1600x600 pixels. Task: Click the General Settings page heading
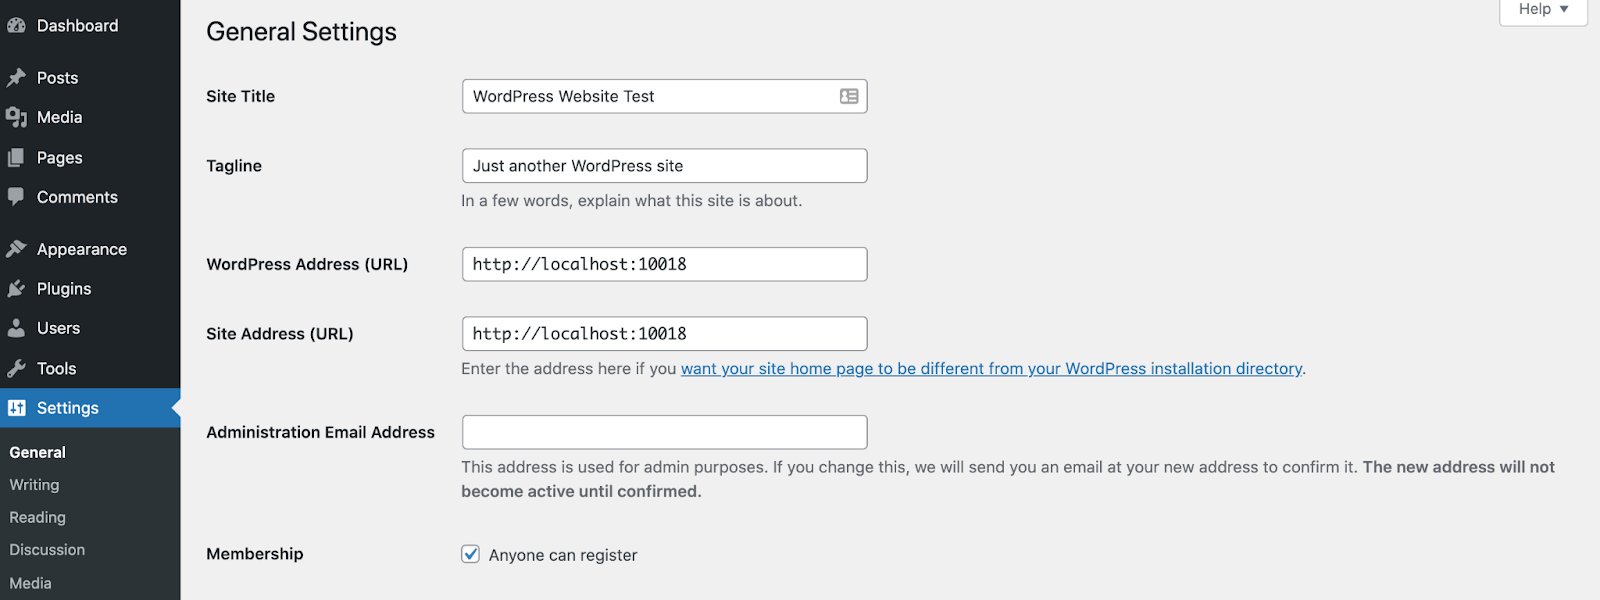pos(301,32)
